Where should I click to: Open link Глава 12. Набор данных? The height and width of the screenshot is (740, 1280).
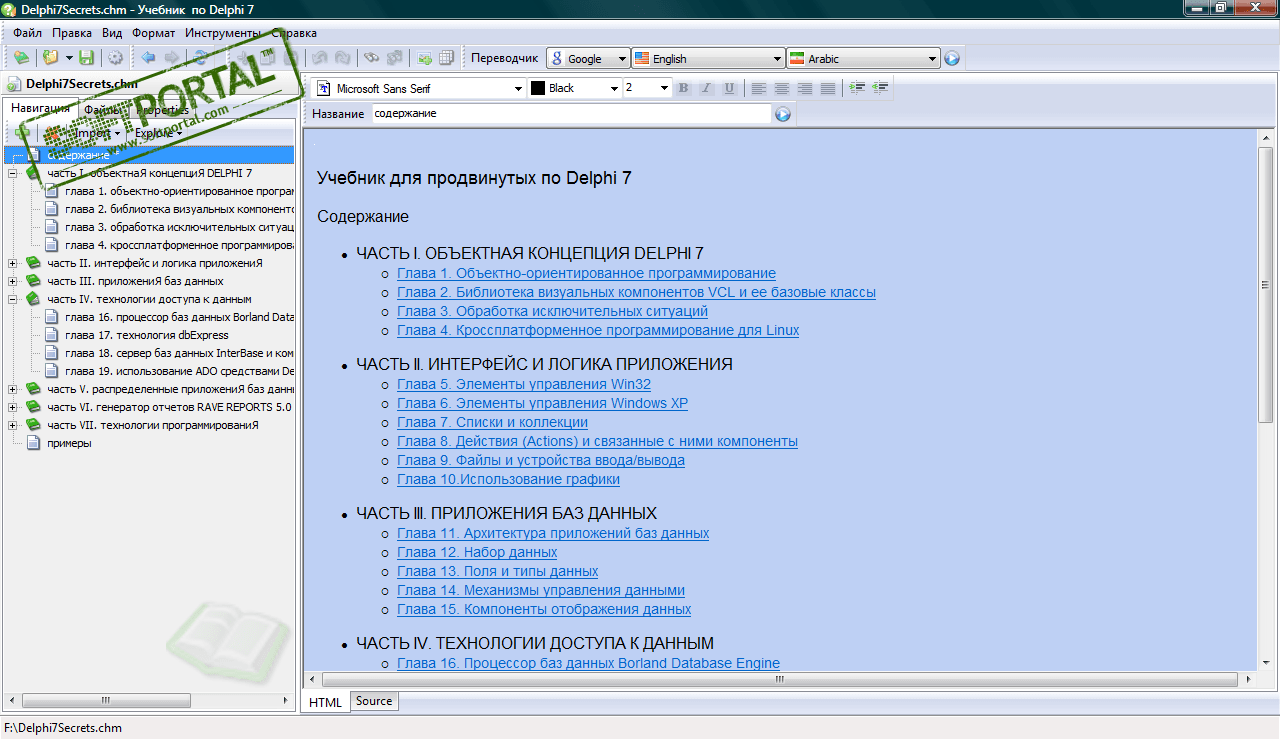coord(477,553)
